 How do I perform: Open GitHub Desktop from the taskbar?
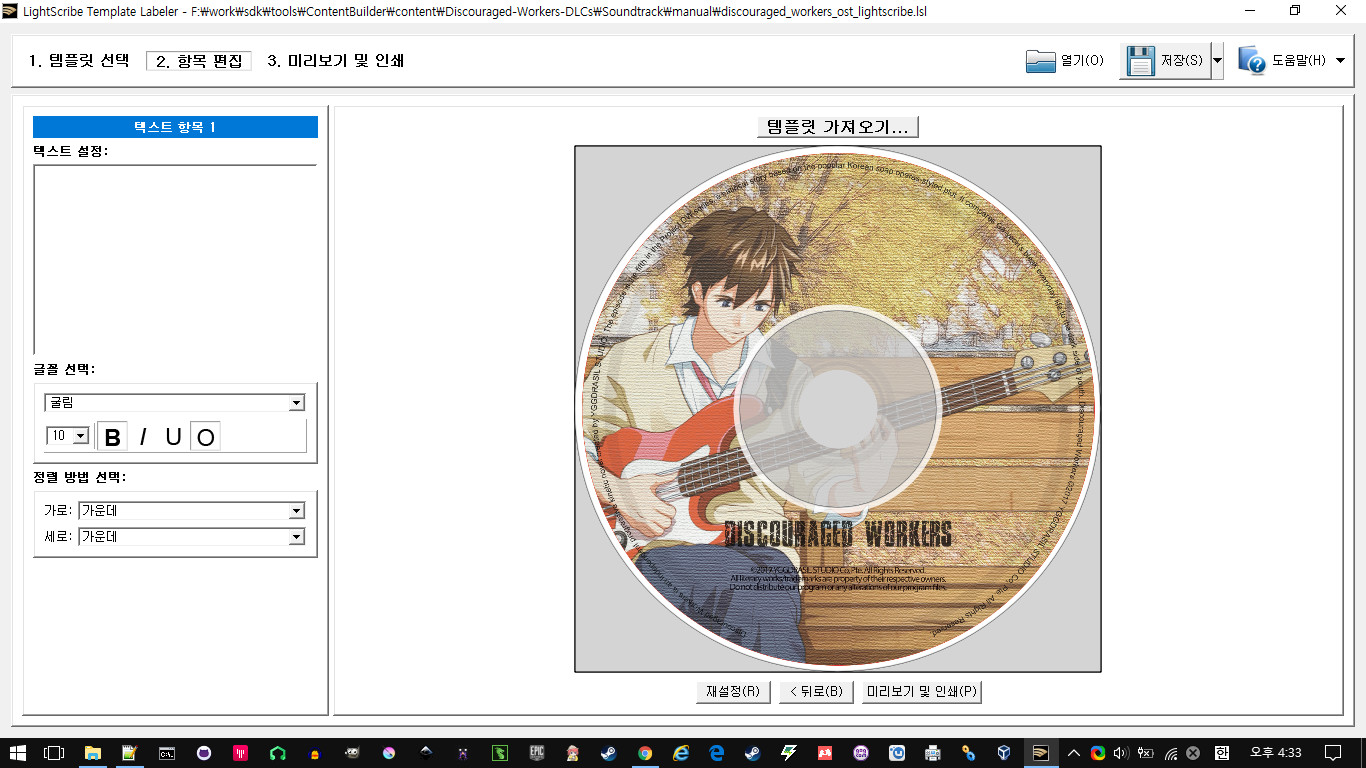pyautogui.click(x=204, y=753)
